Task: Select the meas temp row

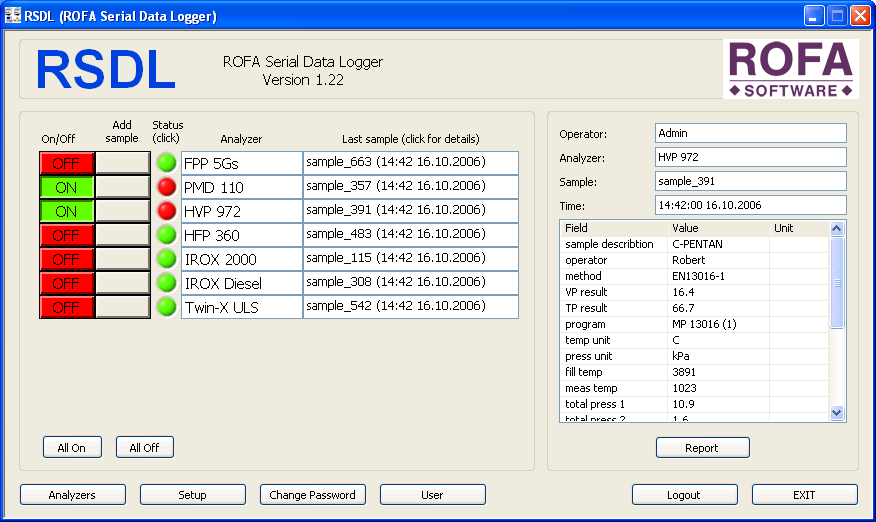Action: [x=694, y=388]
